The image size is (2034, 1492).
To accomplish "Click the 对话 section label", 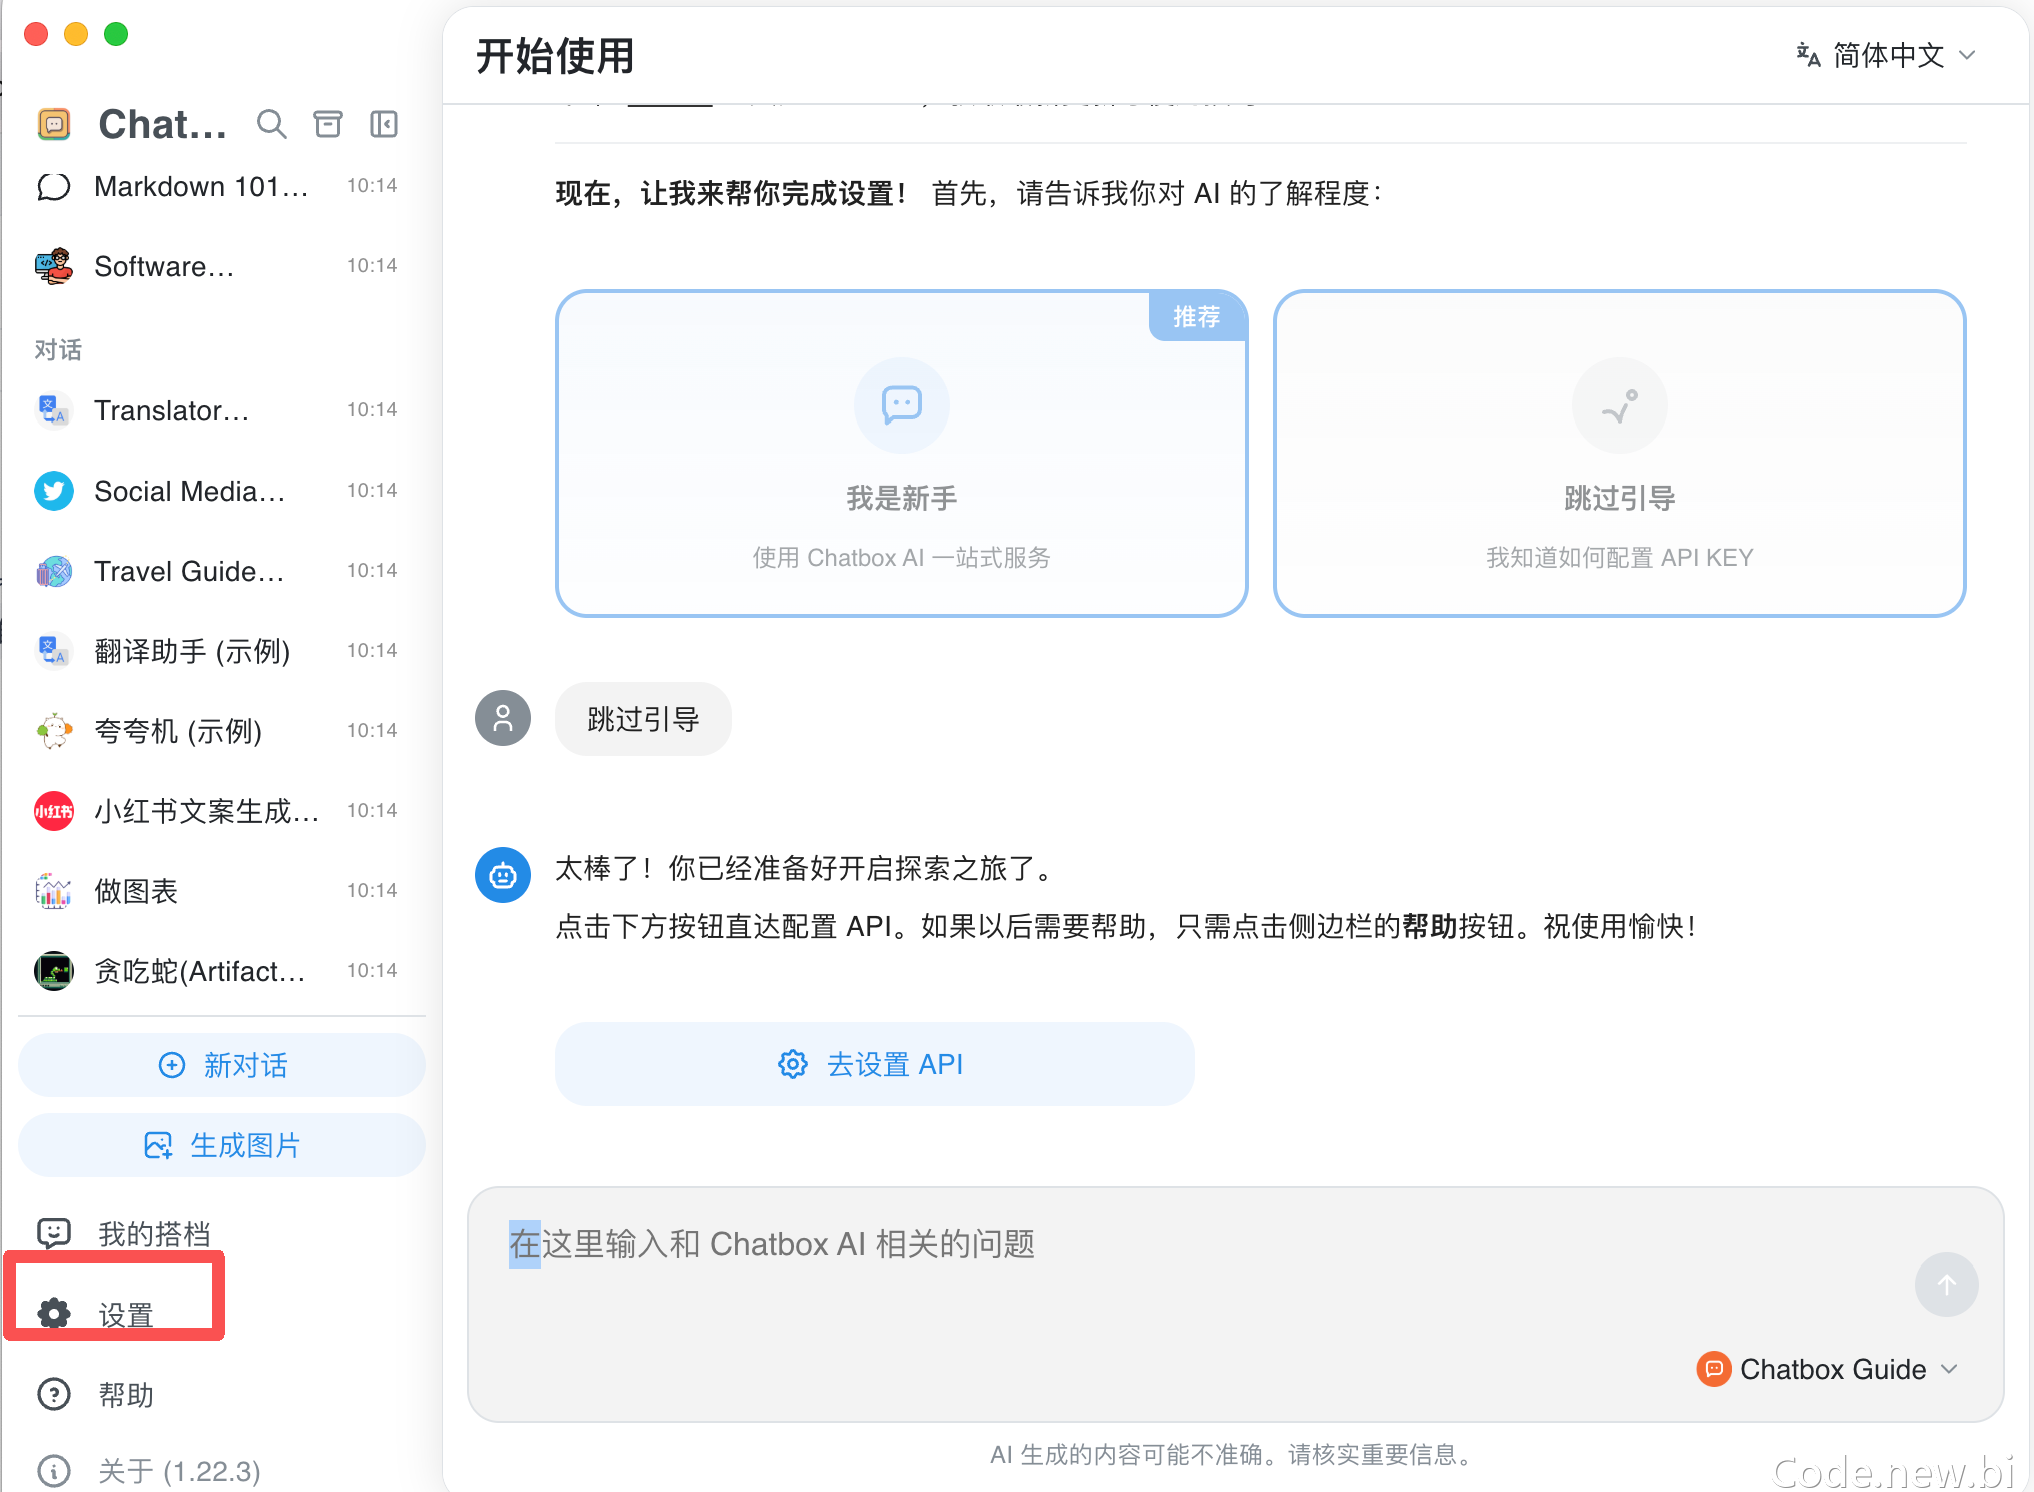I will 58,349.
